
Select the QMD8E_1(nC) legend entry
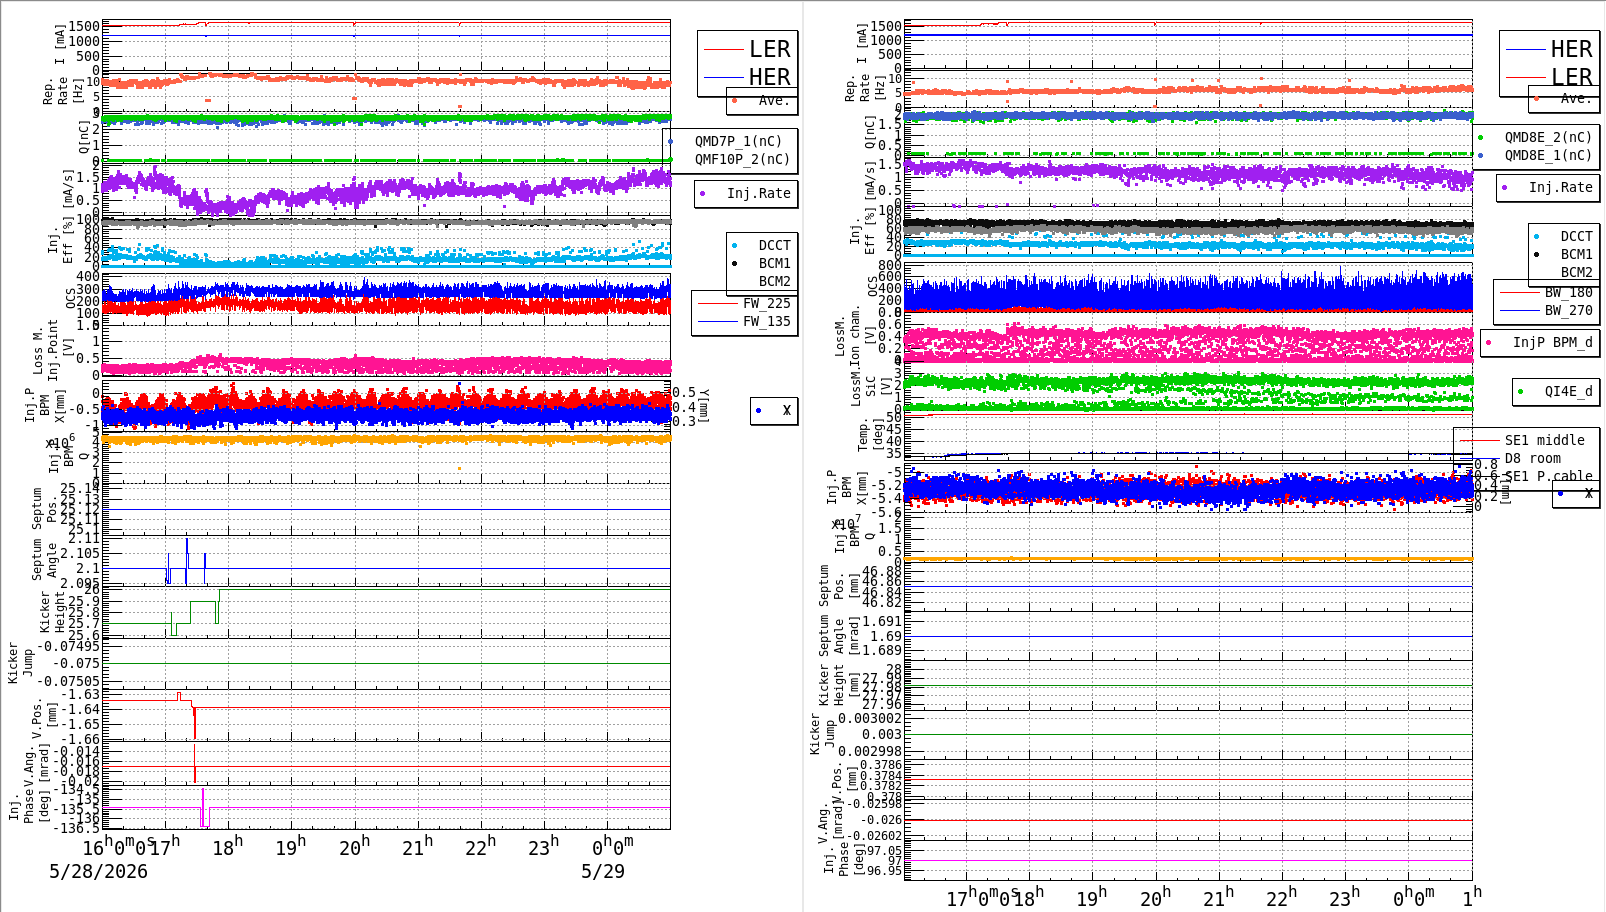[1548, 155]
